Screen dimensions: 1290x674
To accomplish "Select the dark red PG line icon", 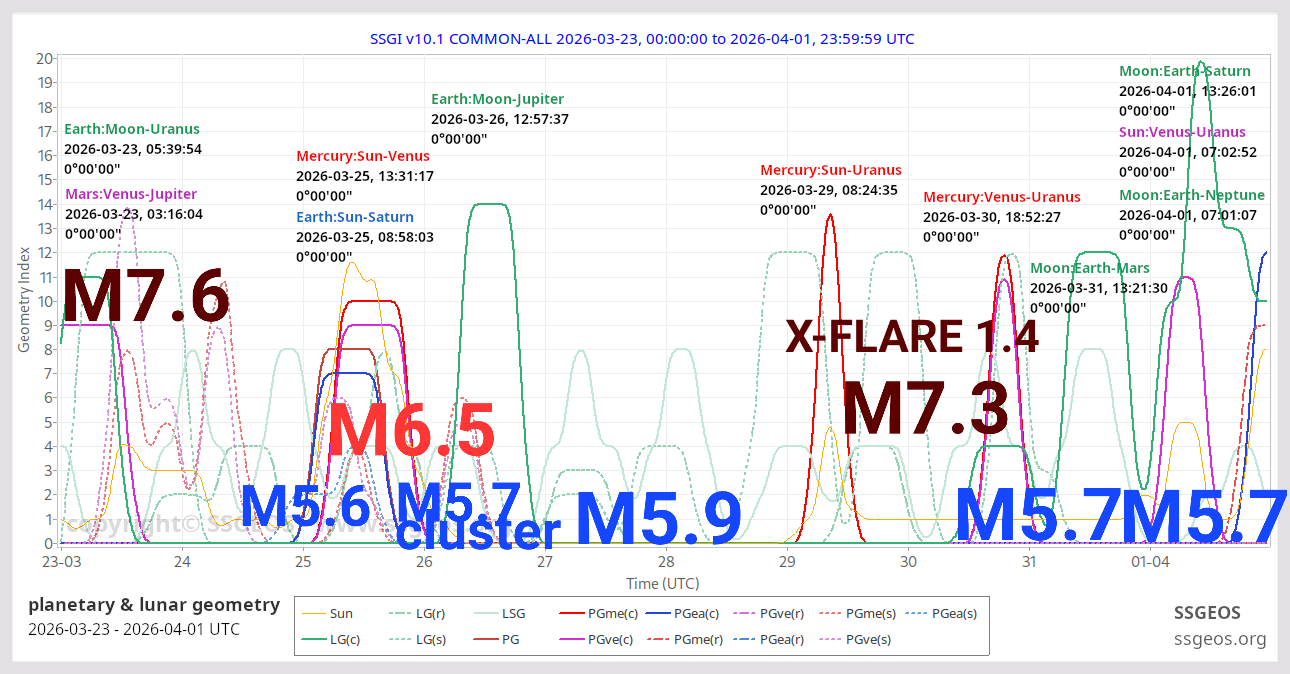I will (x=484, y=638).
